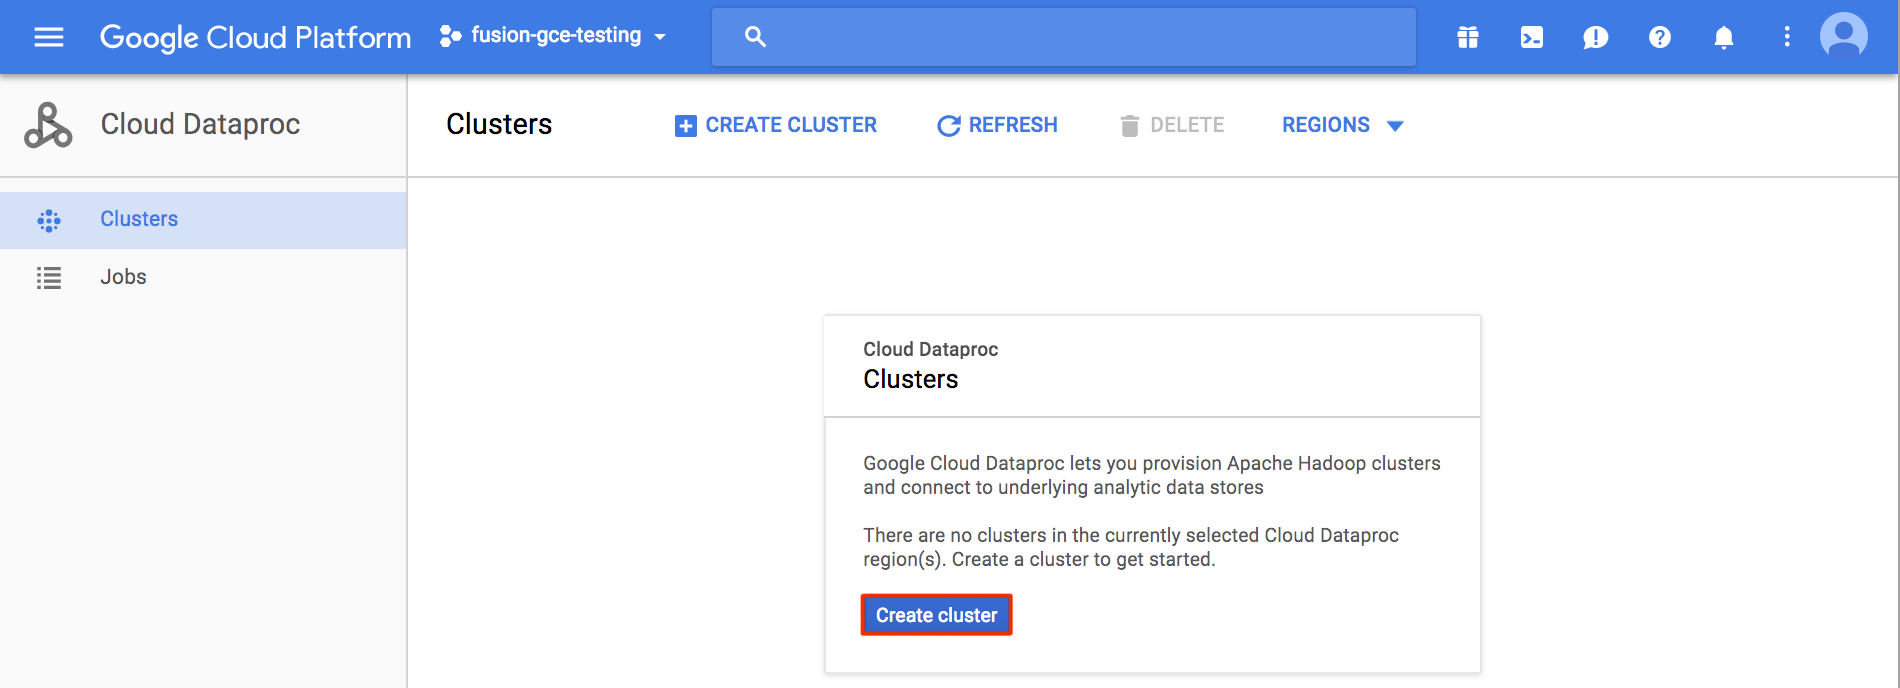This screenshot has width=1900, height=688.
Task: Click the Cloud Dataproc logo icon
Action: pos(48,125)
